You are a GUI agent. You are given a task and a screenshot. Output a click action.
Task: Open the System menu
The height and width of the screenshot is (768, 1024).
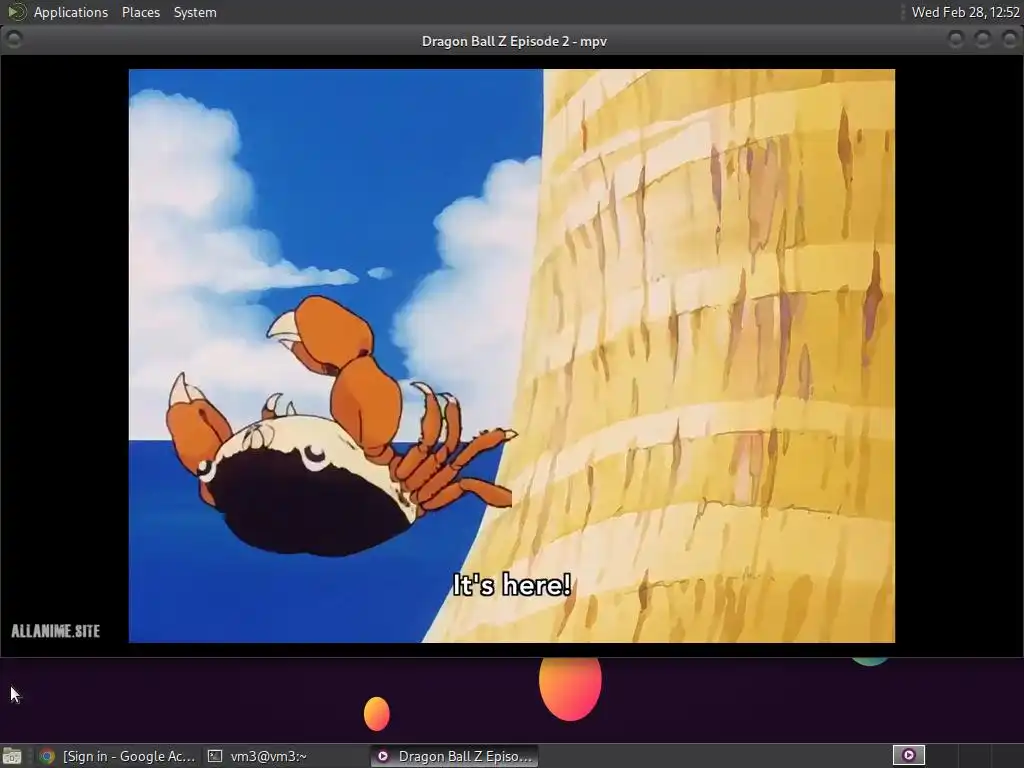[195, 12]
